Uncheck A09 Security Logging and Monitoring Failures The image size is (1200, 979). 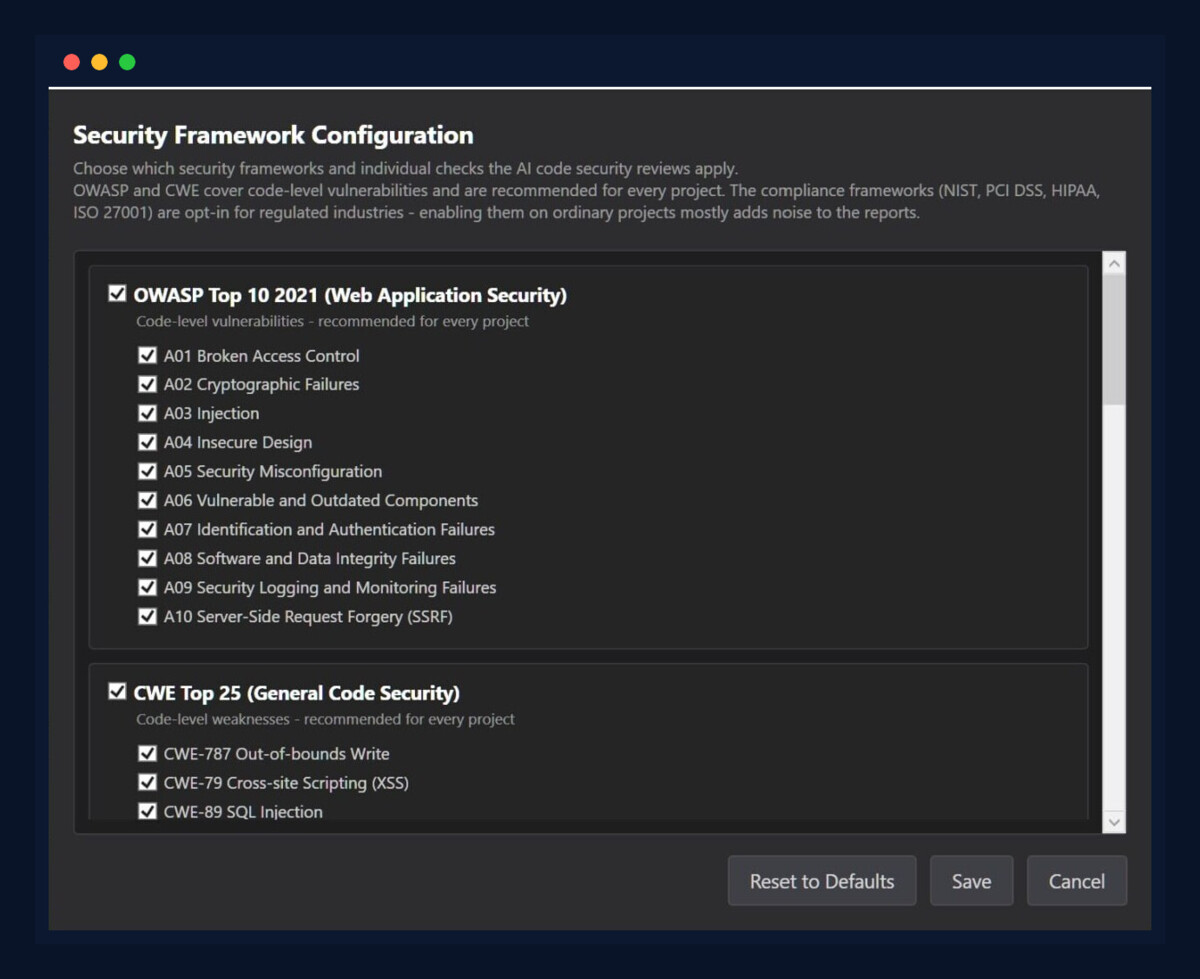point(147,587)
